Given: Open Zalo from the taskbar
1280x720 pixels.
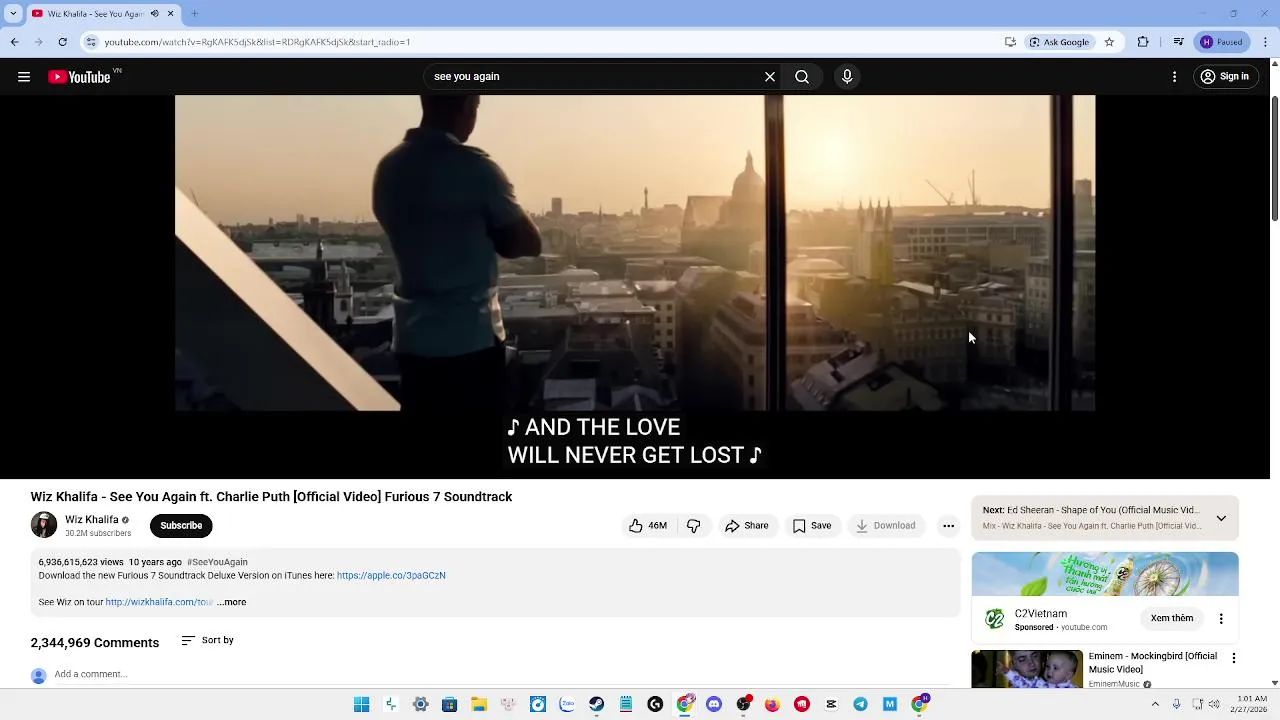Looking at the screenshot, I should [567, 705].
